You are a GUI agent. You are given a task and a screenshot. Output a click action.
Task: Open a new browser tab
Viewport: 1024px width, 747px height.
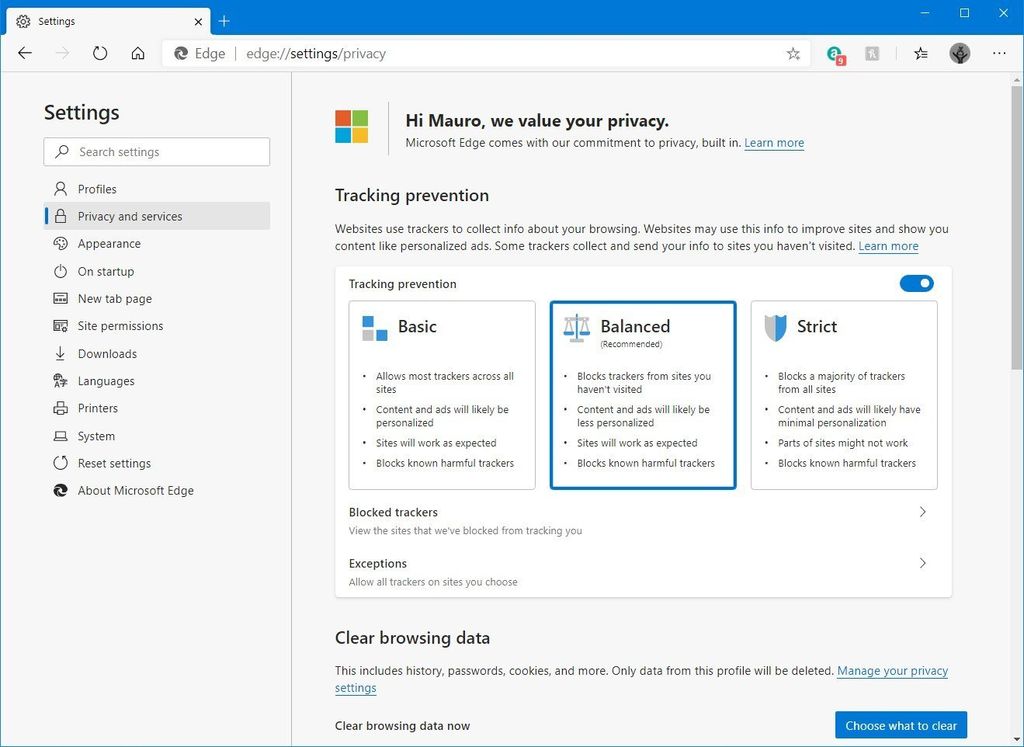coord(224,20)
